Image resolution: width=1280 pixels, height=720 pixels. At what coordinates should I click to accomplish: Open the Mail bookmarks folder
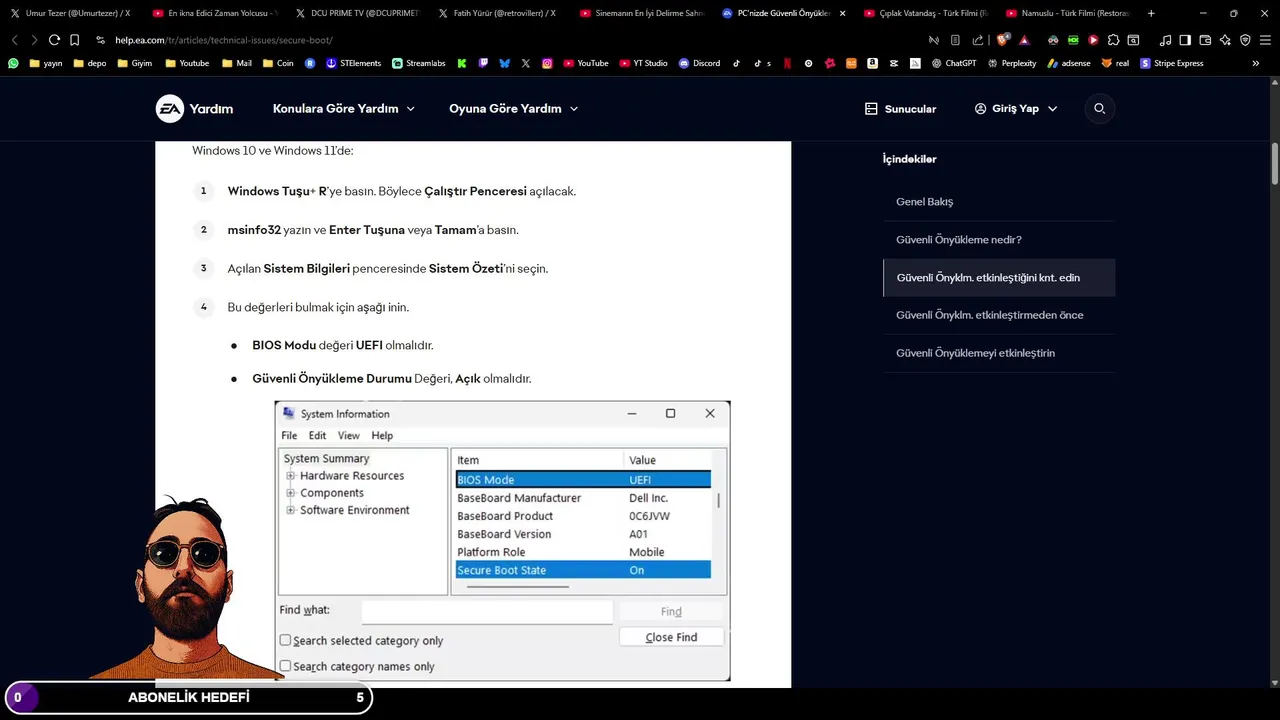[x=236, y=63]
